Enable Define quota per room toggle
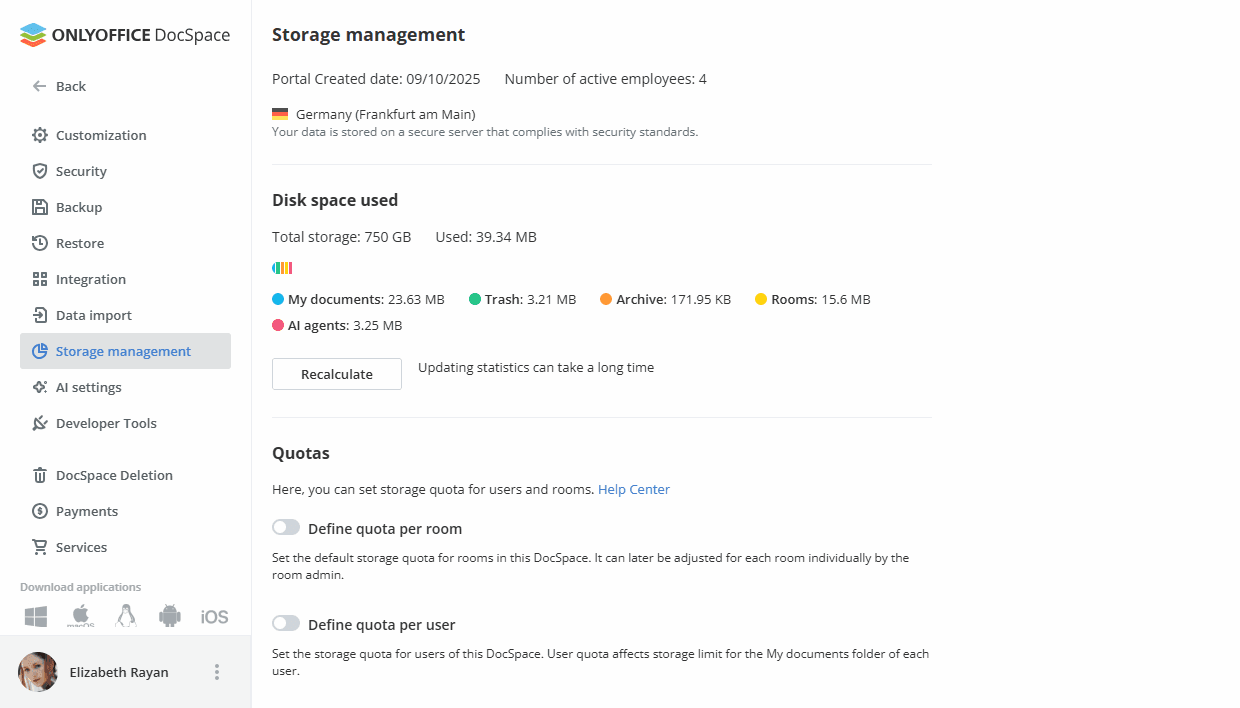 click(285, 527)
